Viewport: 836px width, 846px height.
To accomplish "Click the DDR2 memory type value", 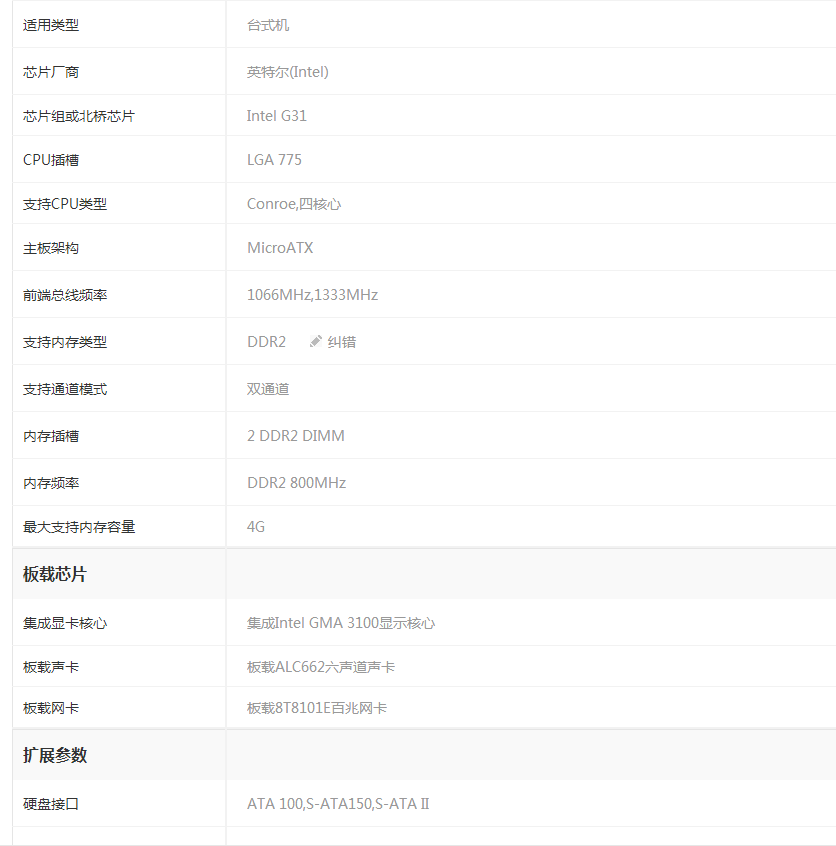I will tap(267, 342).
